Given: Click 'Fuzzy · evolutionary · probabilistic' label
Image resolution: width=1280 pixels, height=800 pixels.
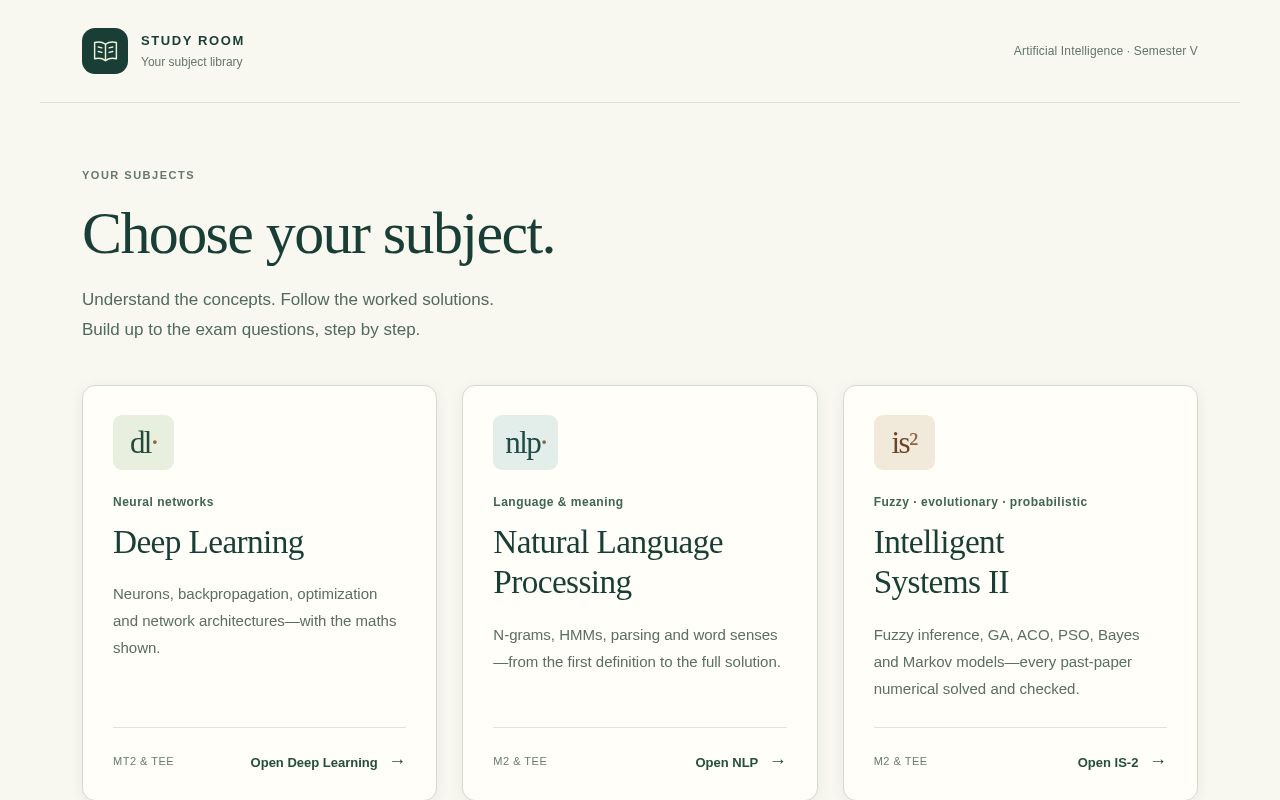Looking at the screenshot, I should [x=980, y=502].
